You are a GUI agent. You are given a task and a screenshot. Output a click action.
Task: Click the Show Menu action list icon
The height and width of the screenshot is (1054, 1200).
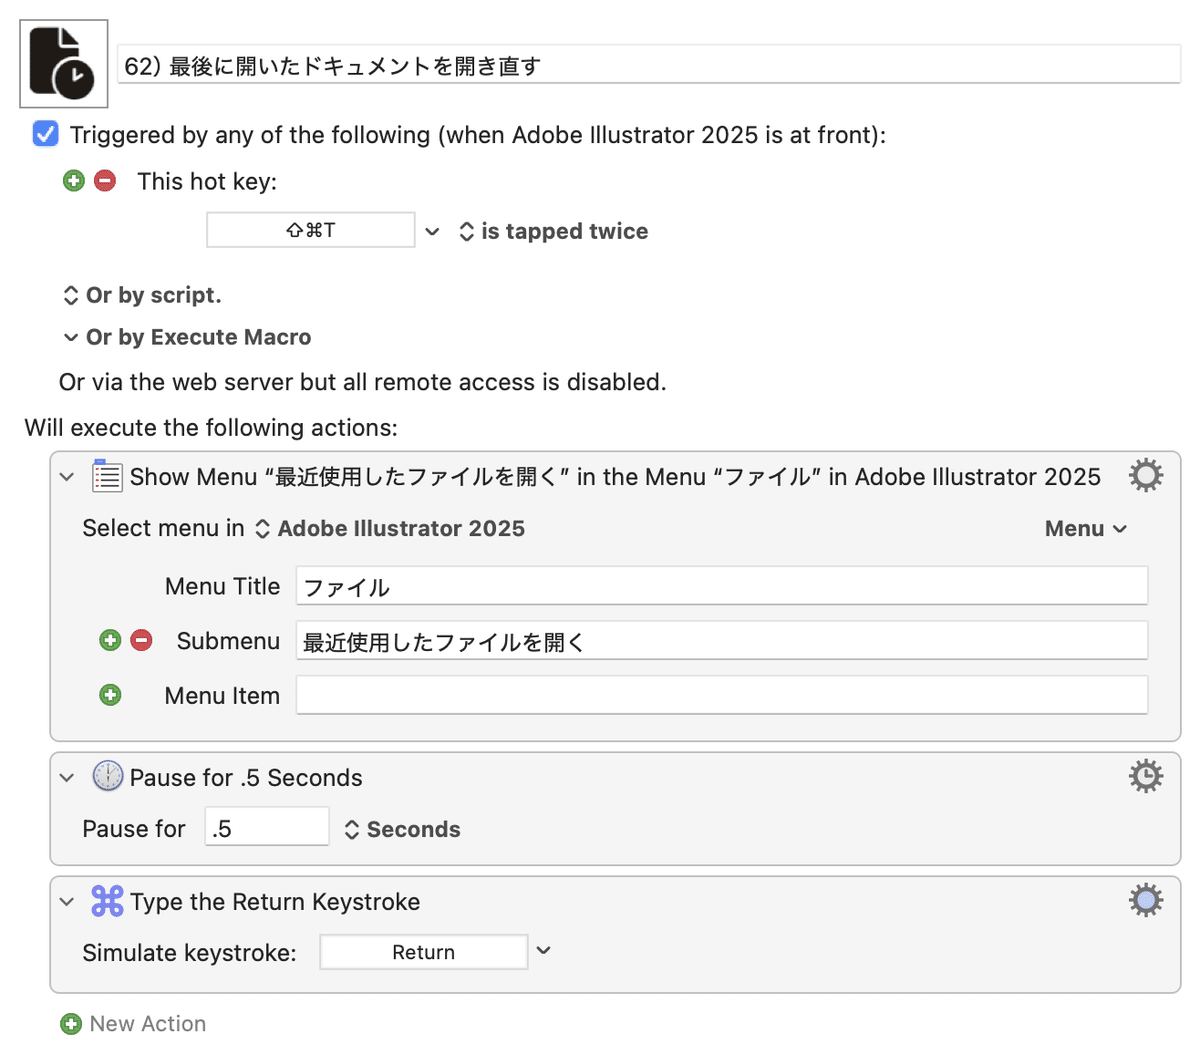coord(107,476)
